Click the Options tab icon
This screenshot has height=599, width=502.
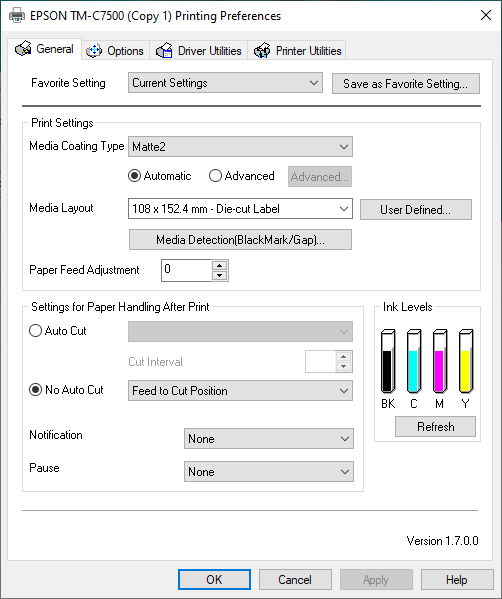[x=94, y=50]
